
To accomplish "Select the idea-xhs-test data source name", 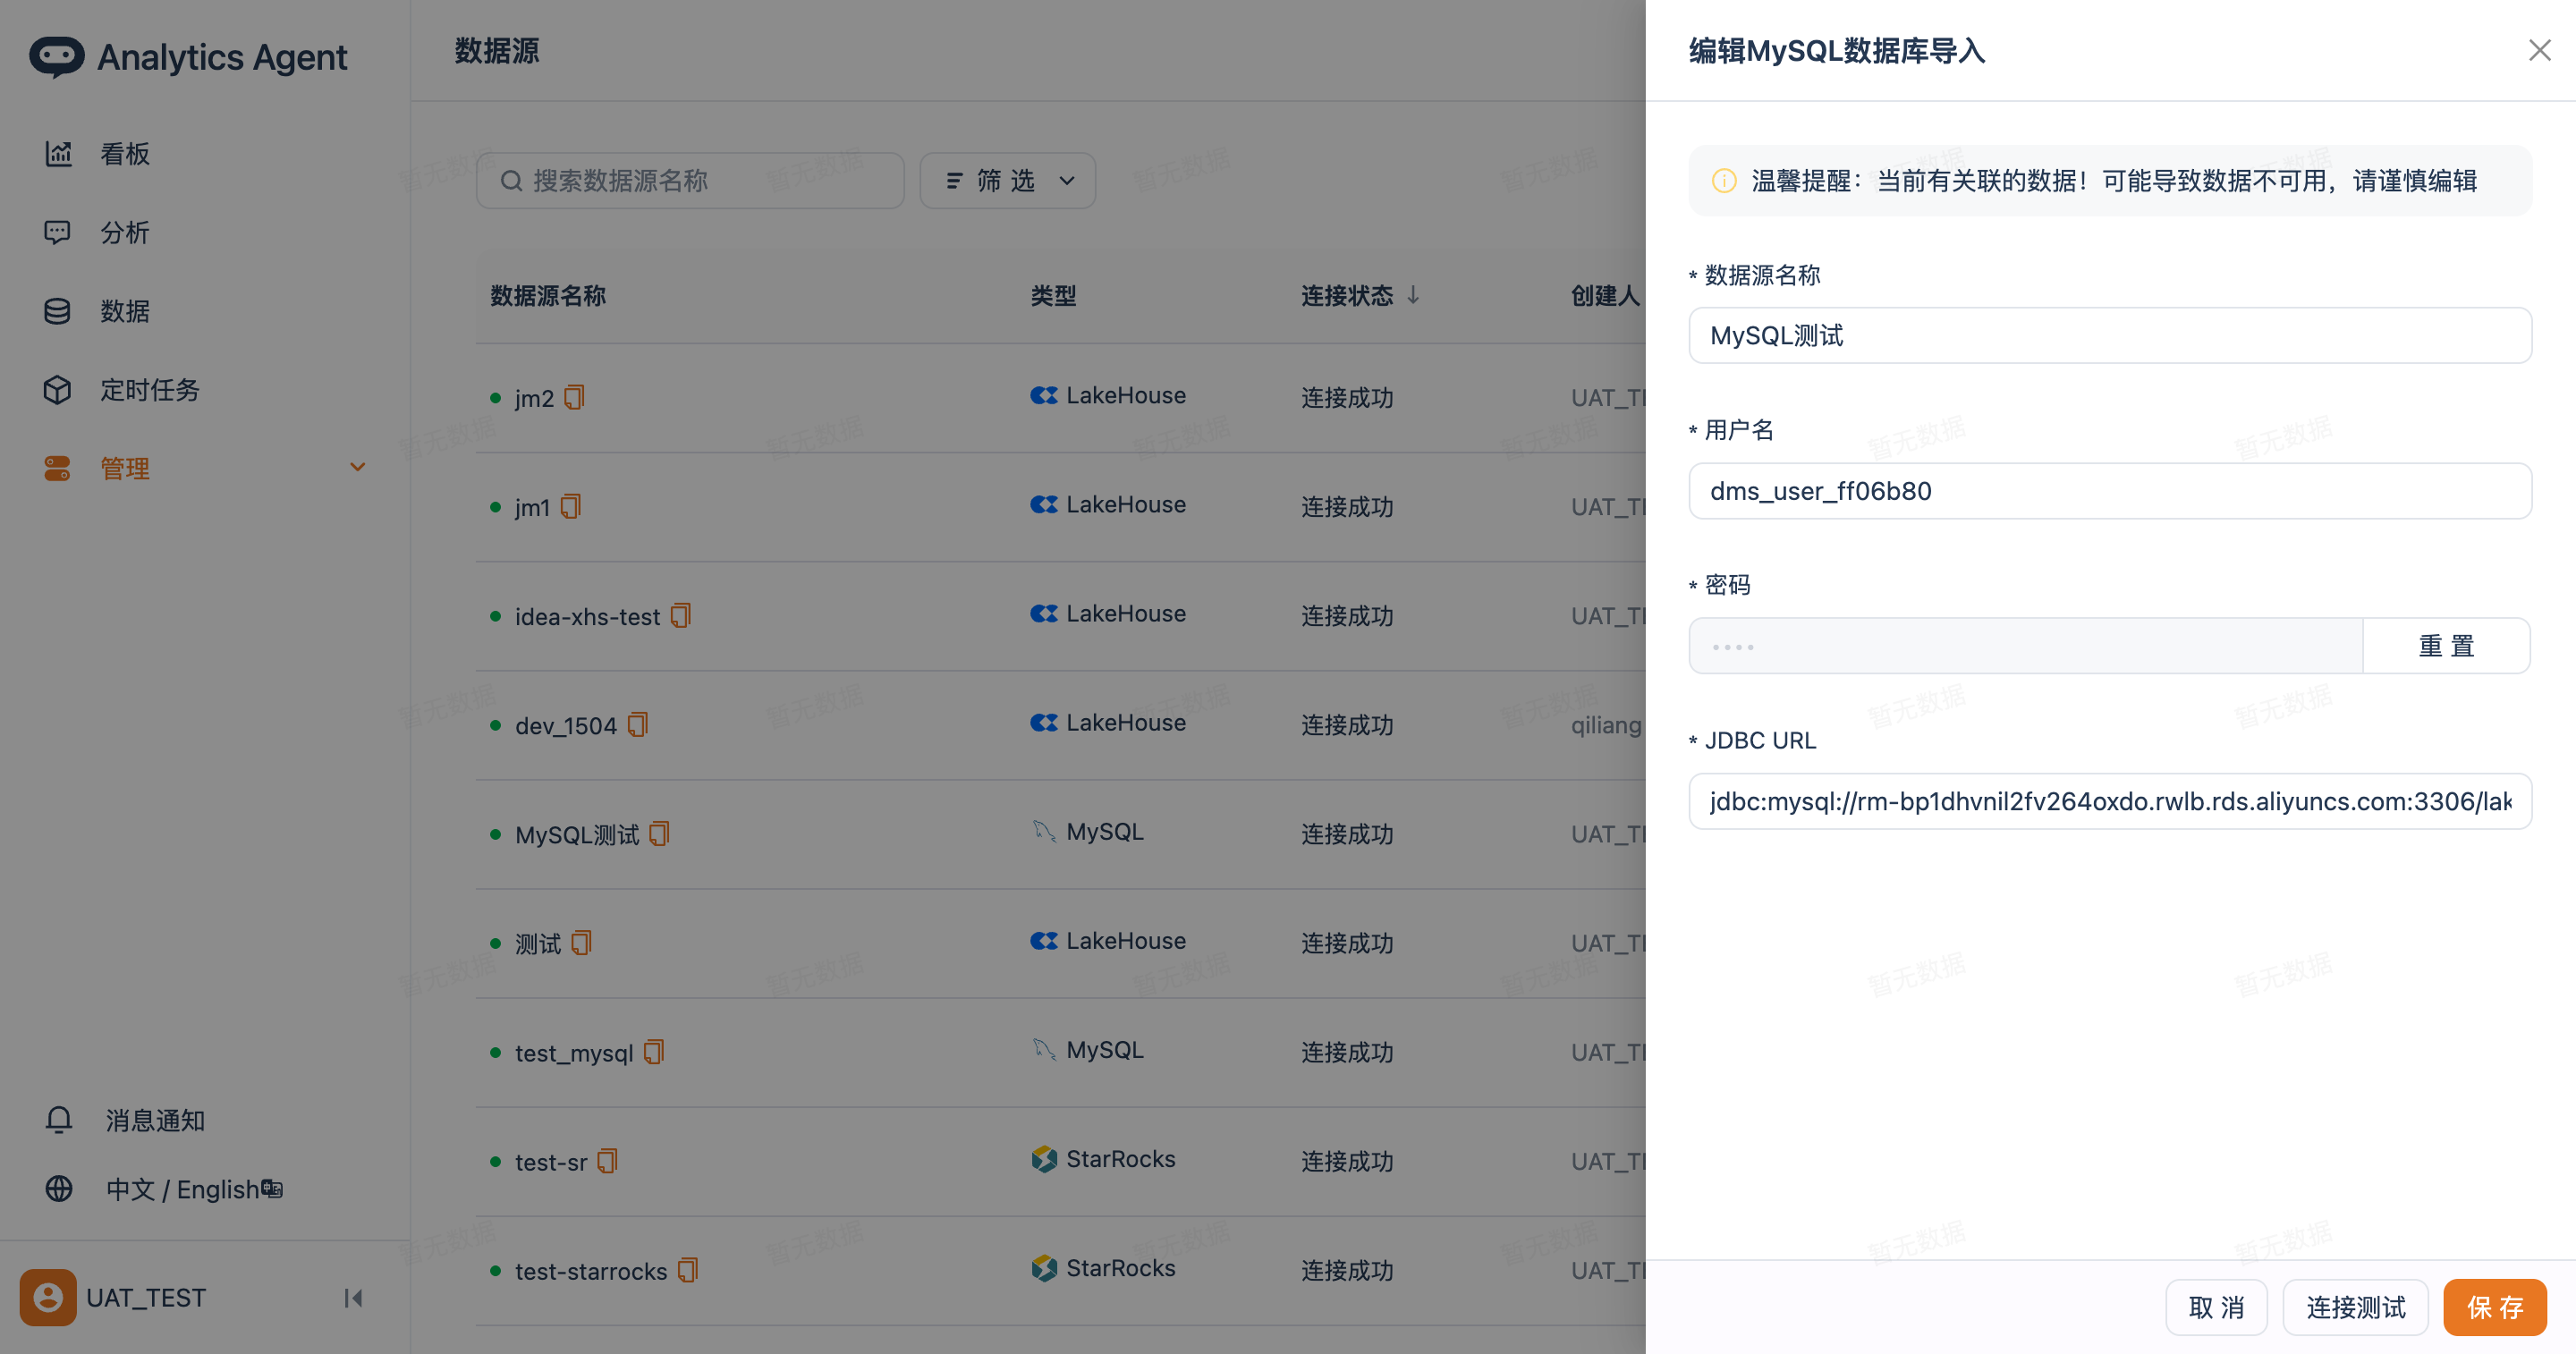I will tap(587, 616).
